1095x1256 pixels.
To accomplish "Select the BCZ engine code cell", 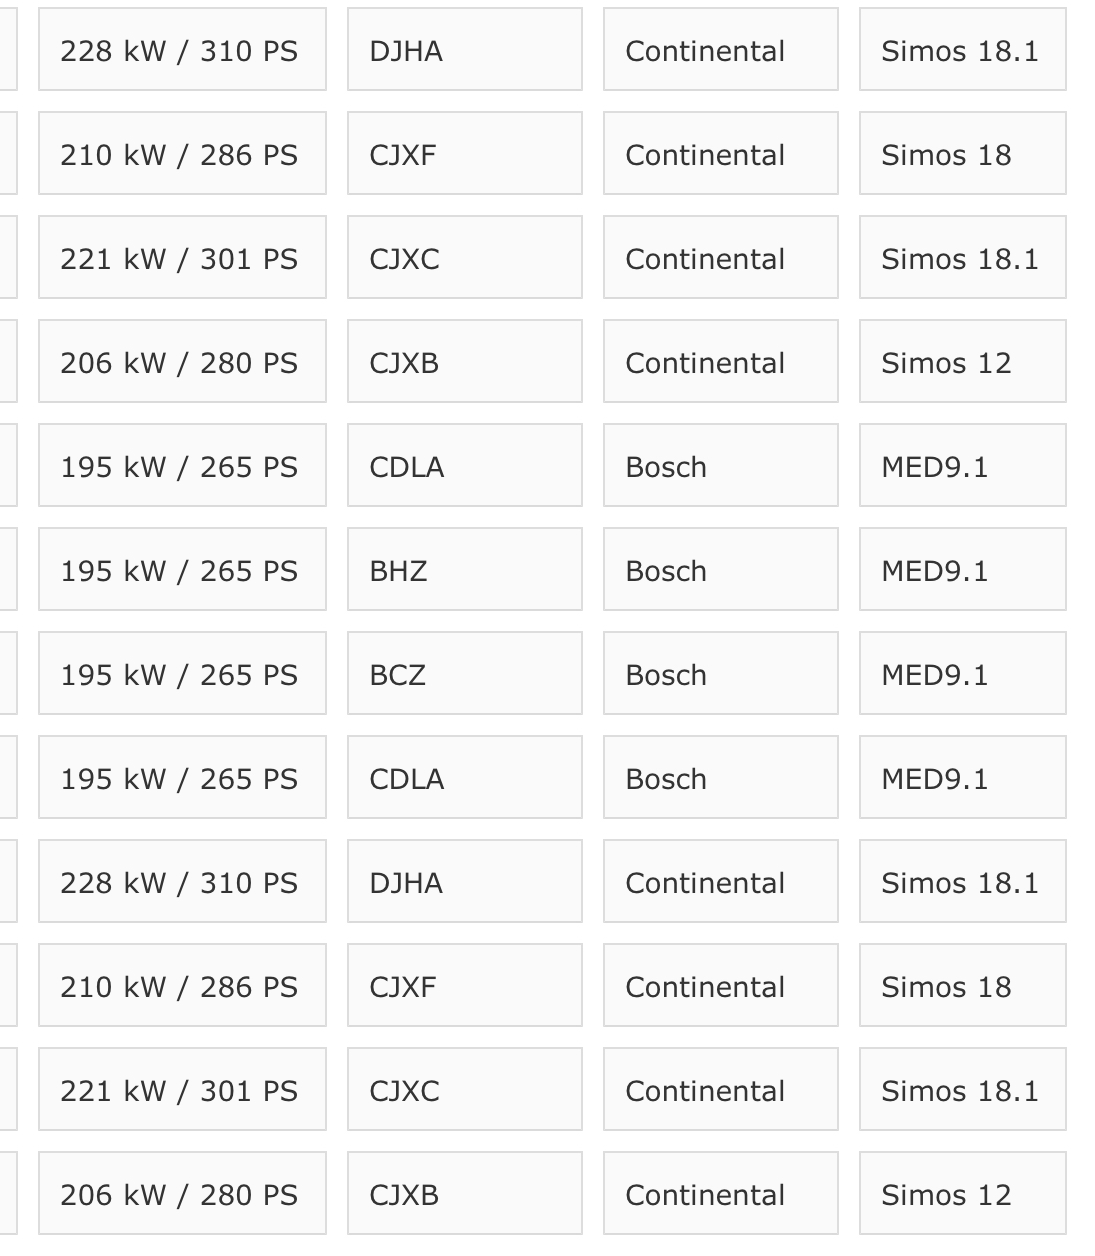I will click(x=464, y=673).
